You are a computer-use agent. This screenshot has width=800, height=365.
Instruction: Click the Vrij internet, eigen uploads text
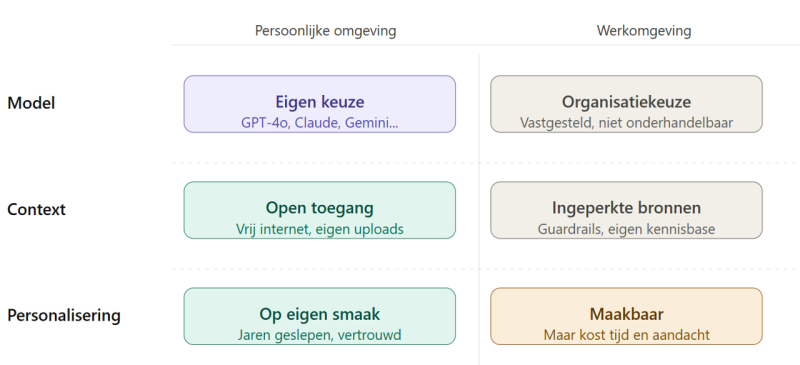tap(320, 229)
